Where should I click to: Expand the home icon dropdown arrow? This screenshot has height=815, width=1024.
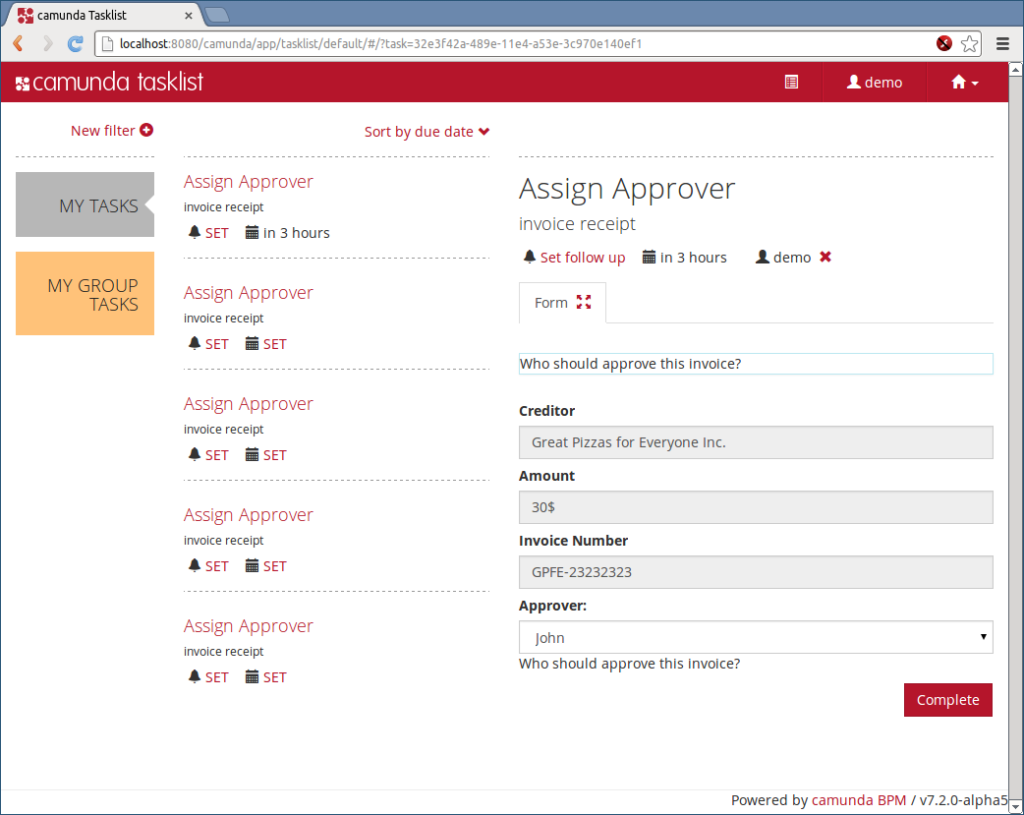click(974, 83)
